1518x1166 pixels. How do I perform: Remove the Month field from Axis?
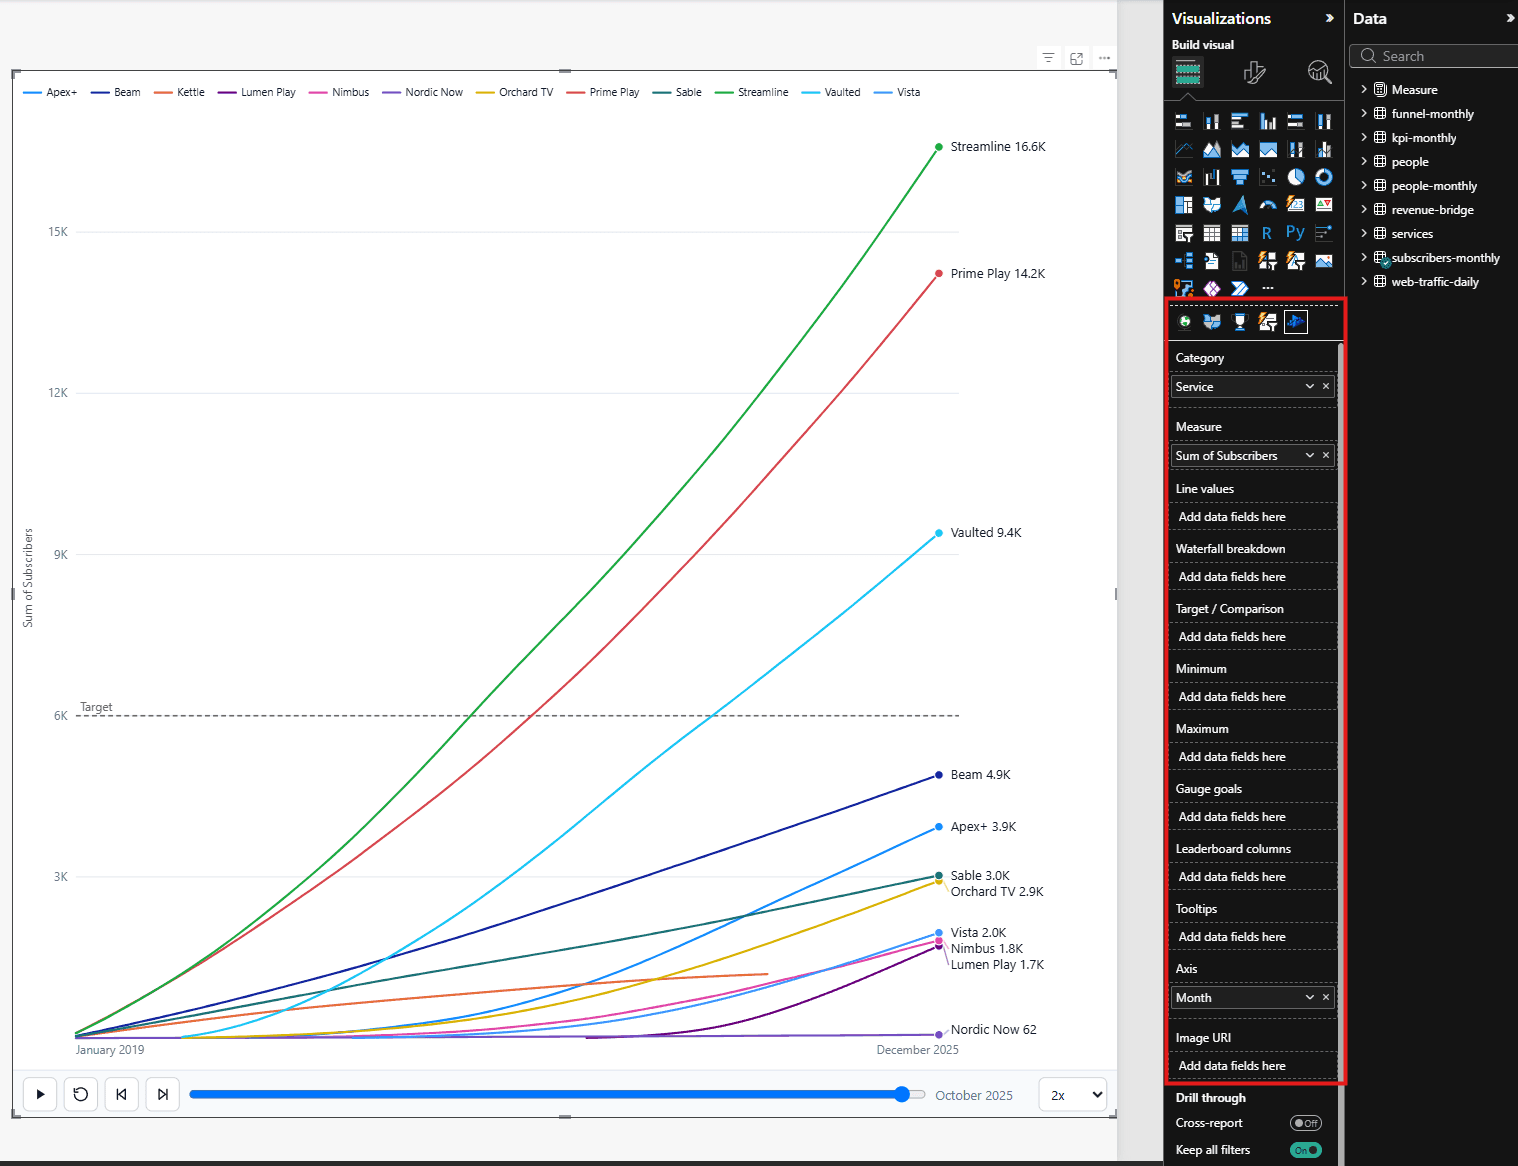coord(1326,997)
